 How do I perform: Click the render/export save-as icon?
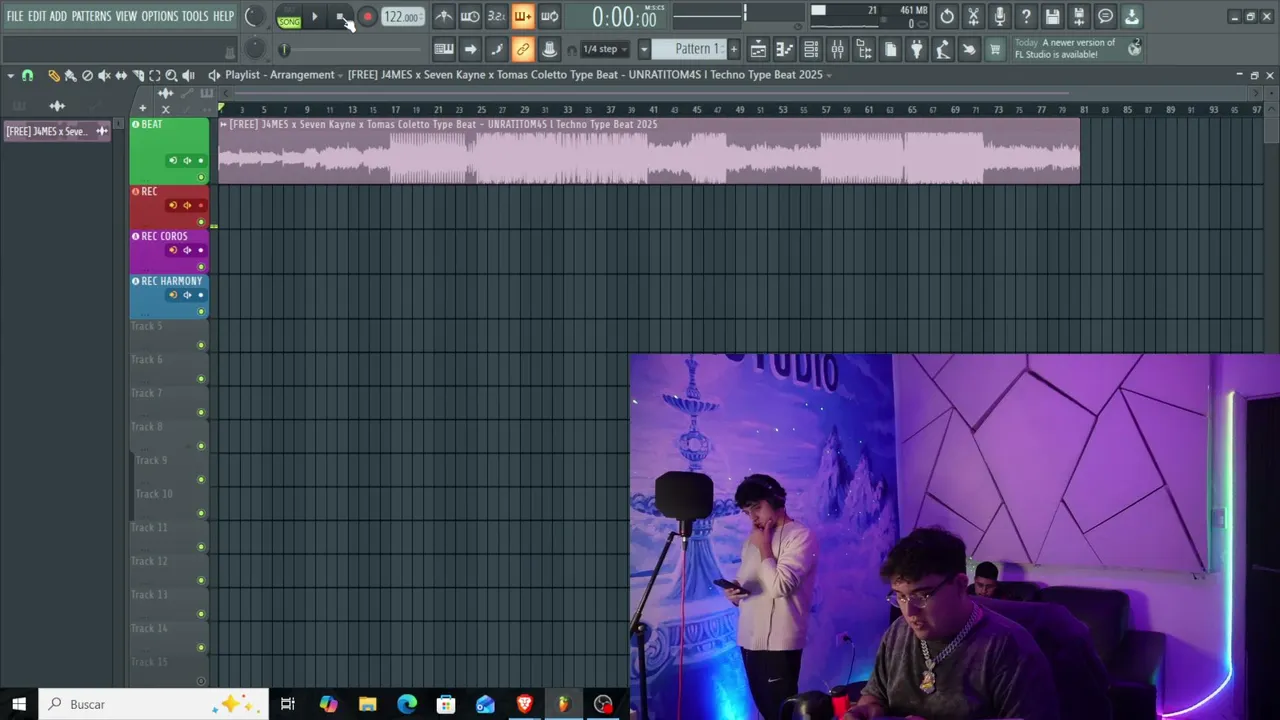[x=1078, y=16]
